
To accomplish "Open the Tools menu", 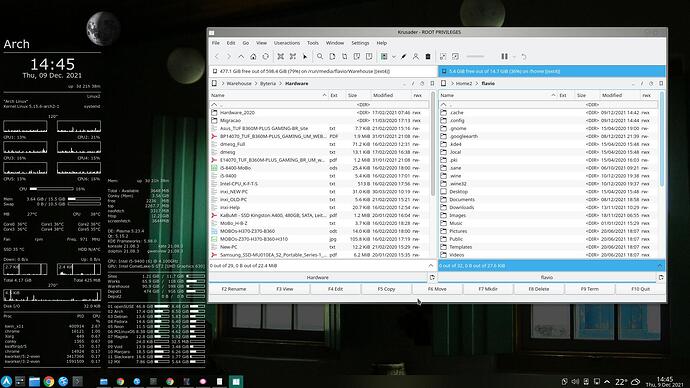I will coord(312,43).
